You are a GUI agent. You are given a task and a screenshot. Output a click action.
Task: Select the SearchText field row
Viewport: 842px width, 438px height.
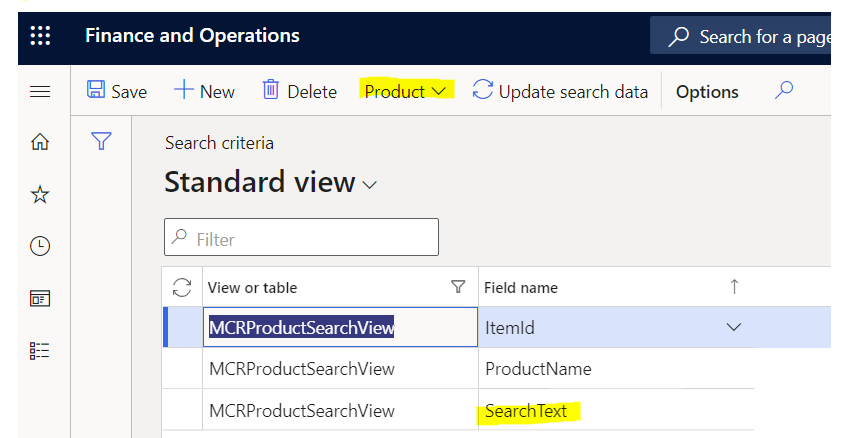526,411
